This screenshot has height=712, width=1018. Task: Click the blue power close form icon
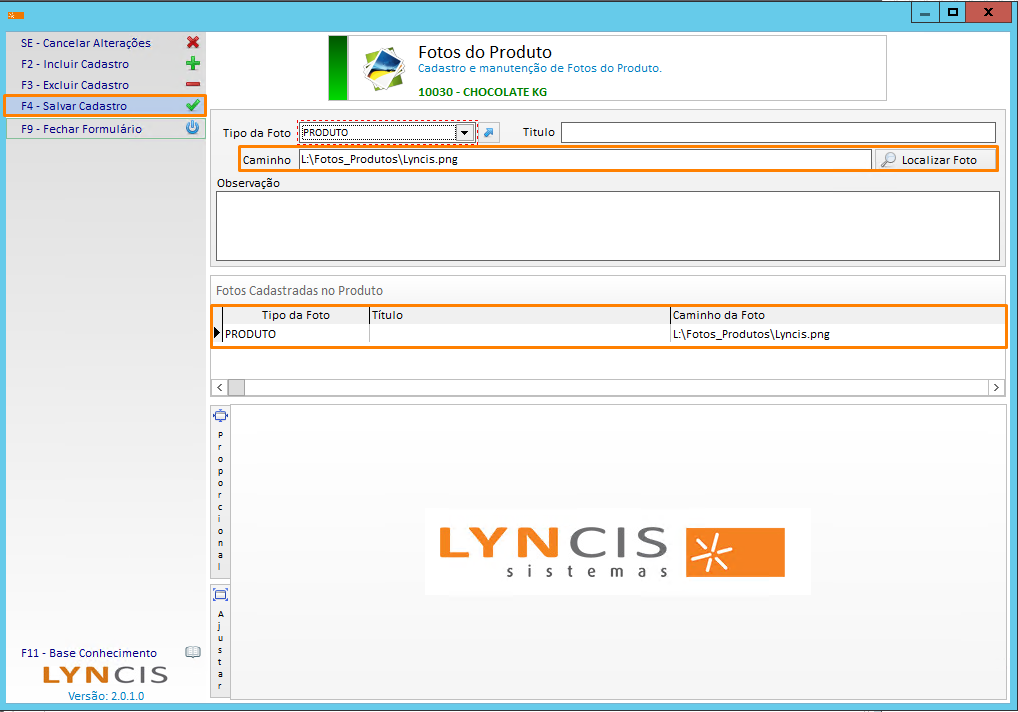[x=193, y=128]
